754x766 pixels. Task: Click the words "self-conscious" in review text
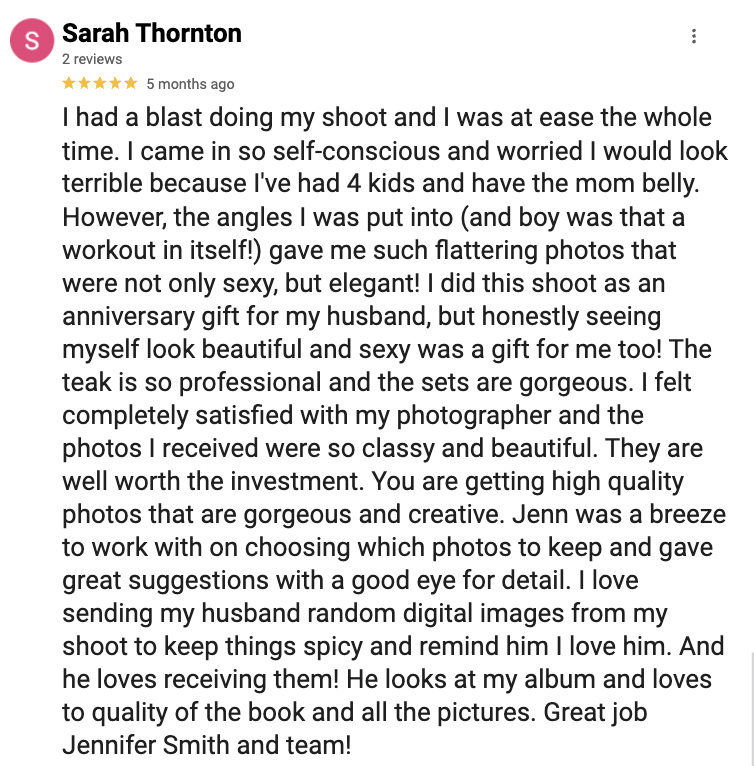[x=356, y=151]
